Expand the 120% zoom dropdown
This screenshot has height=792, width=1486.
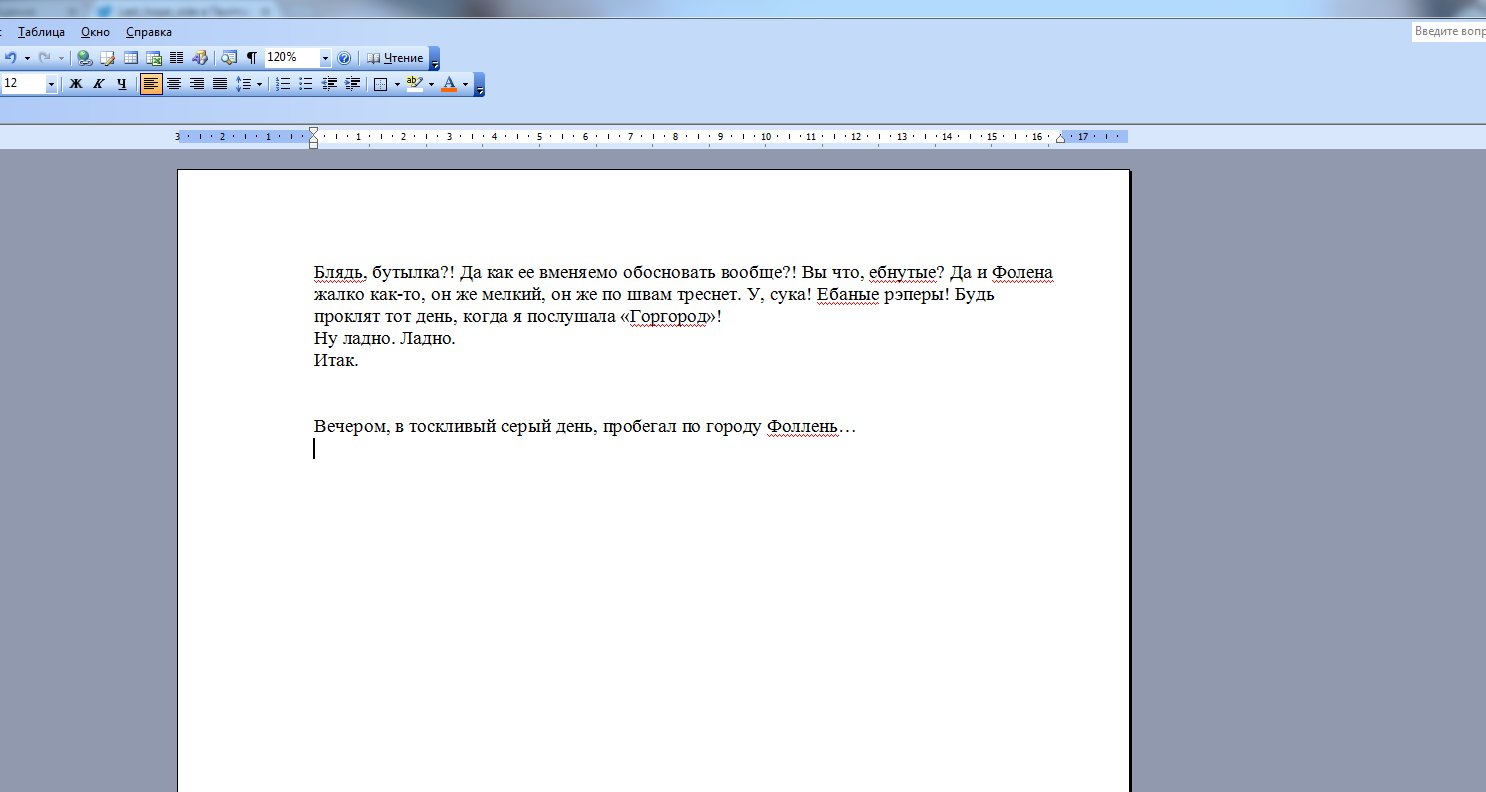coord(325,58)
